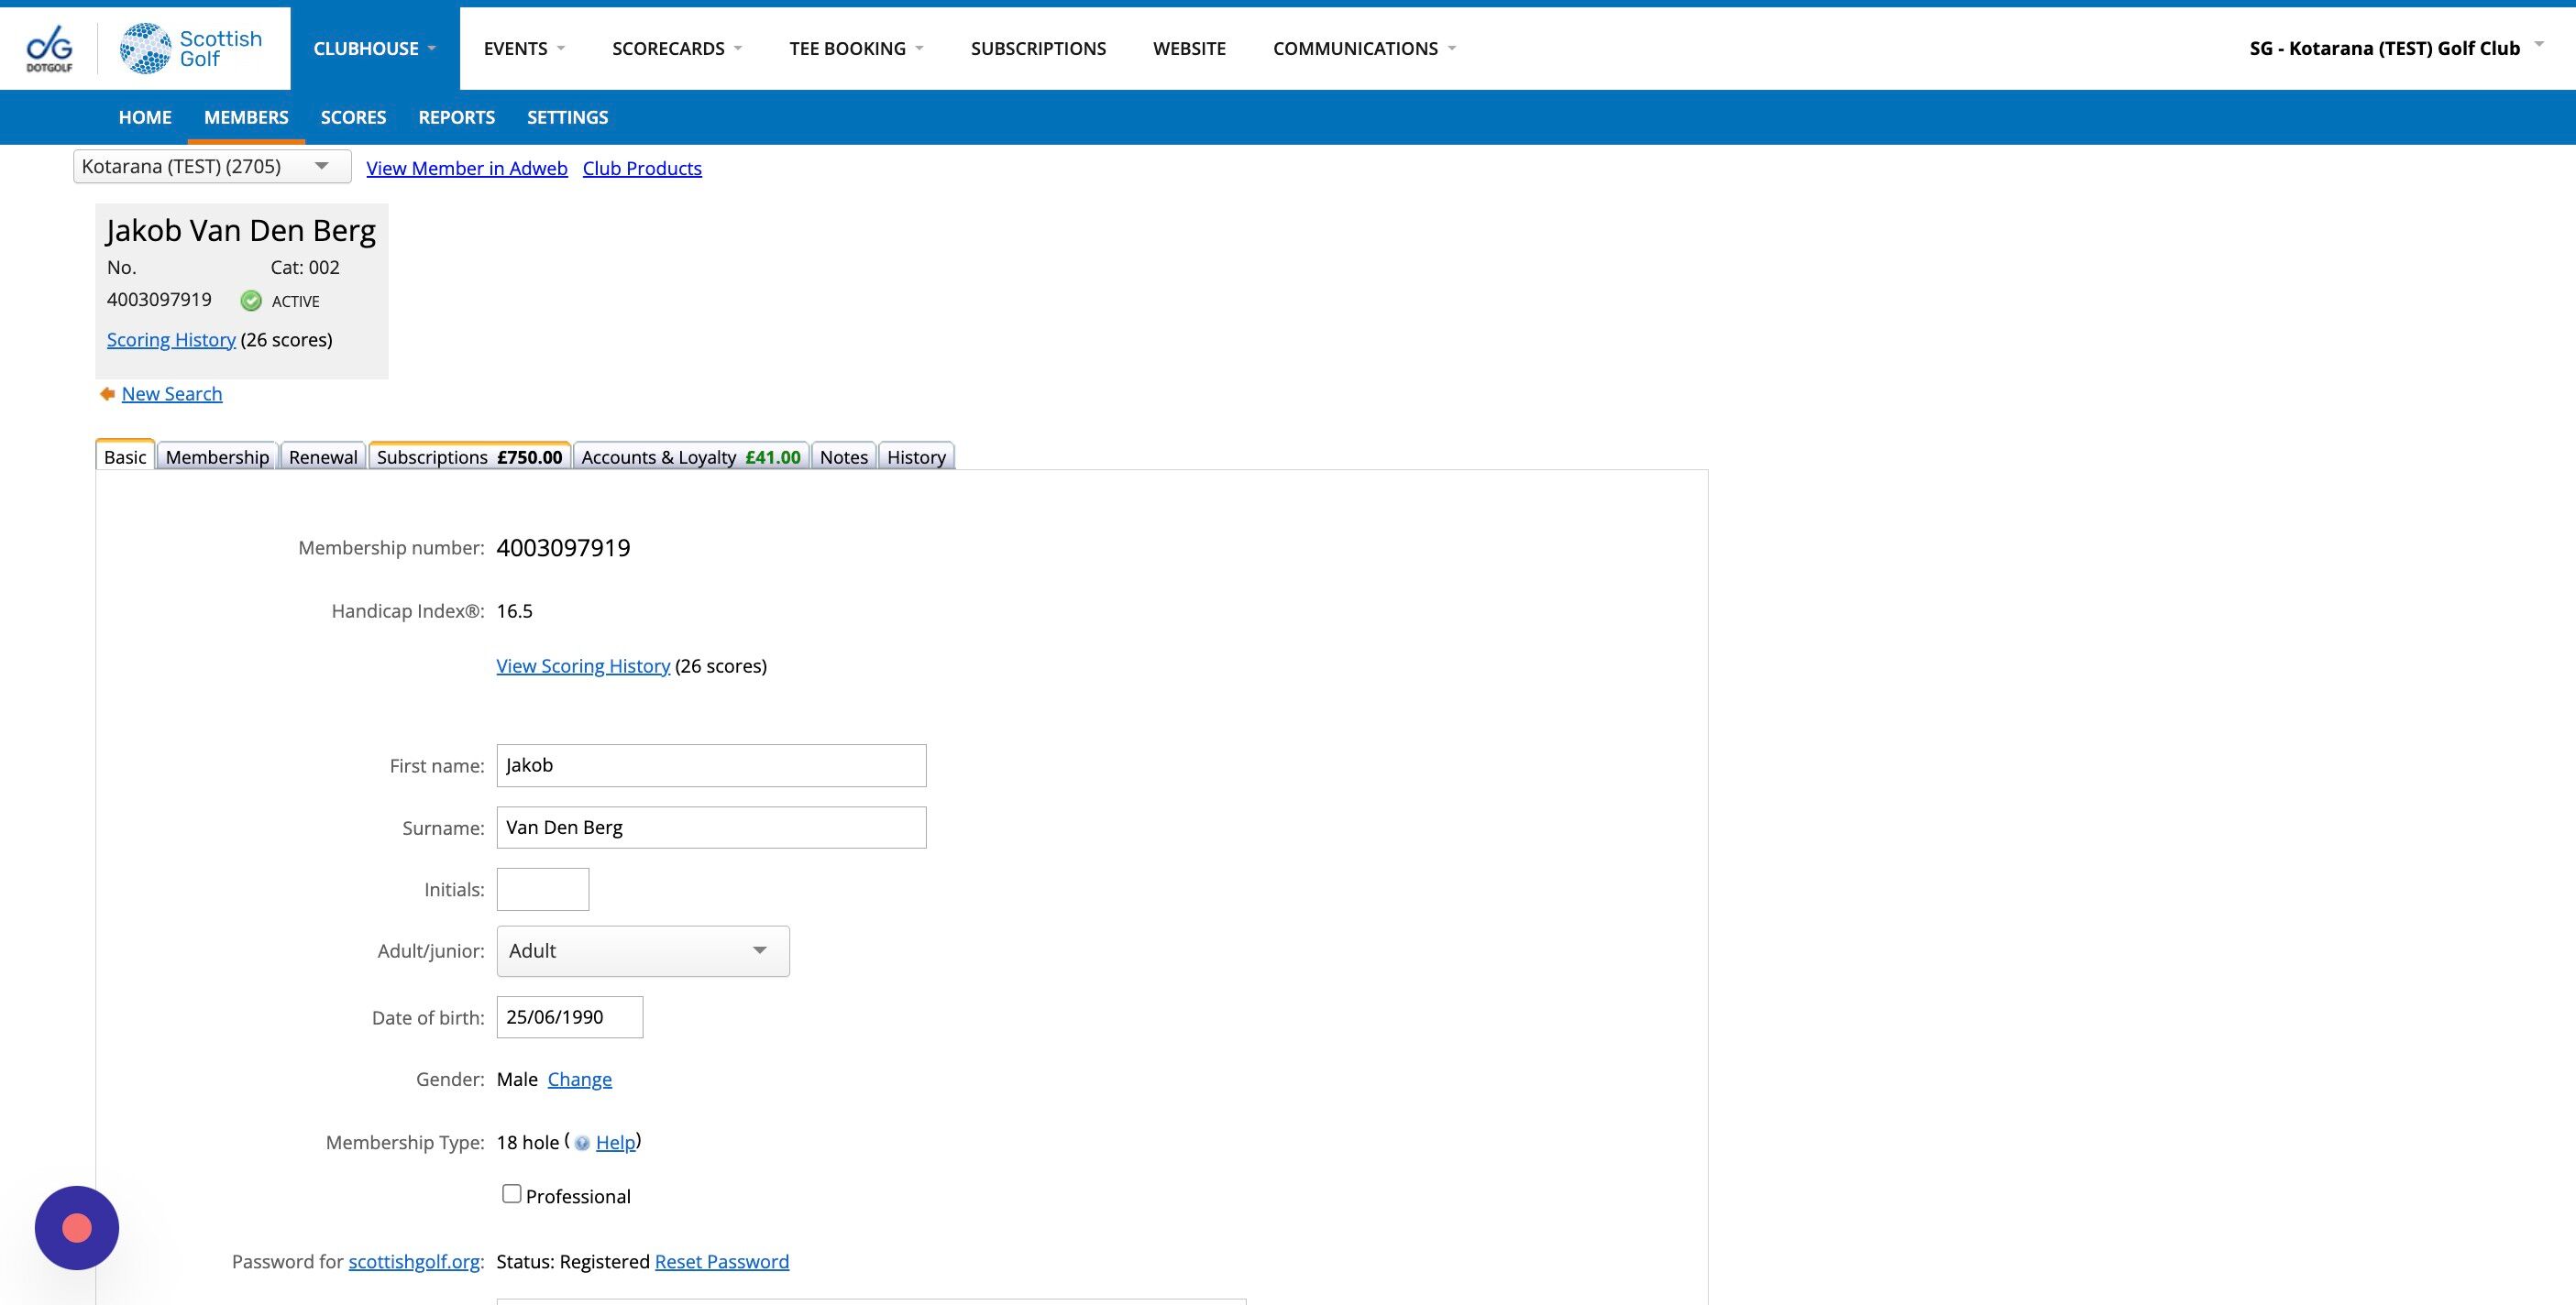Open View Member in Adweb link

coord(466,168)
